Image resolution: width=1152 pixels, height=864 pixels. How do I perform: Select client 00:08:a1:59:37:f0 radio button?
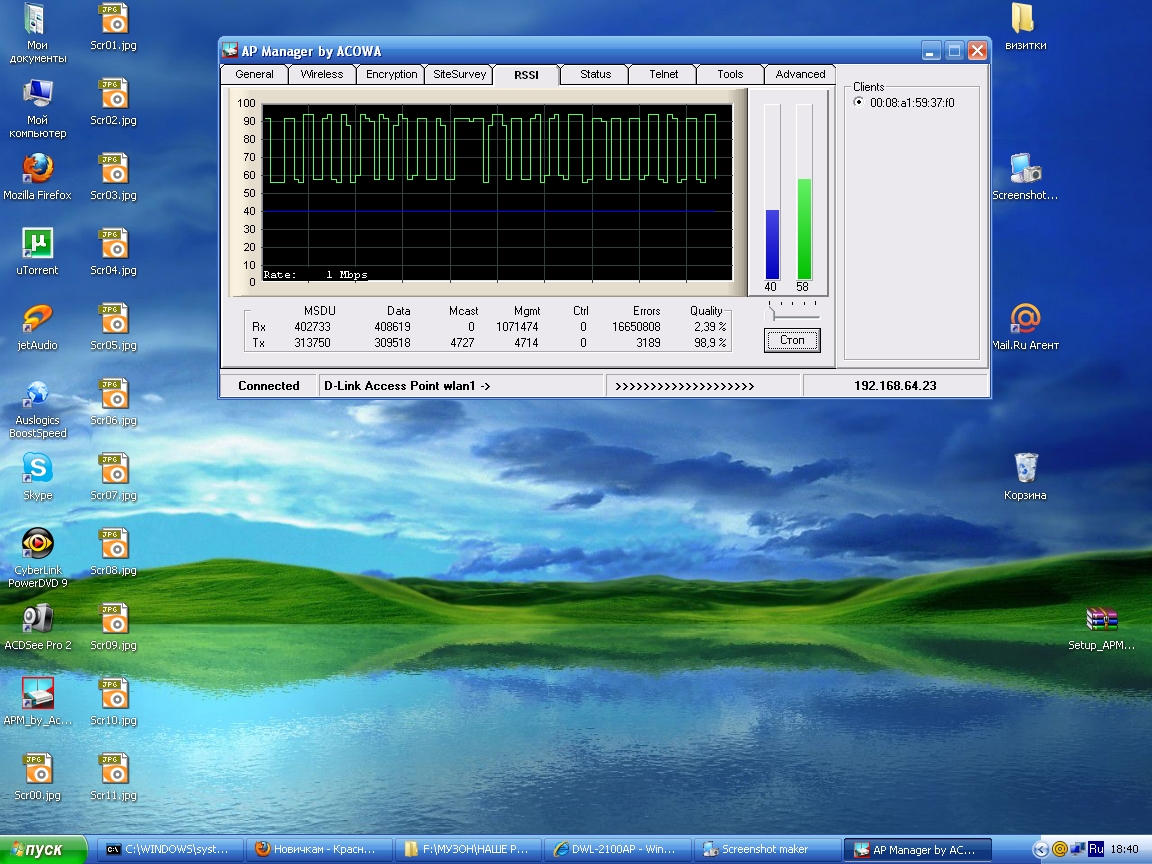coord(858,102)
